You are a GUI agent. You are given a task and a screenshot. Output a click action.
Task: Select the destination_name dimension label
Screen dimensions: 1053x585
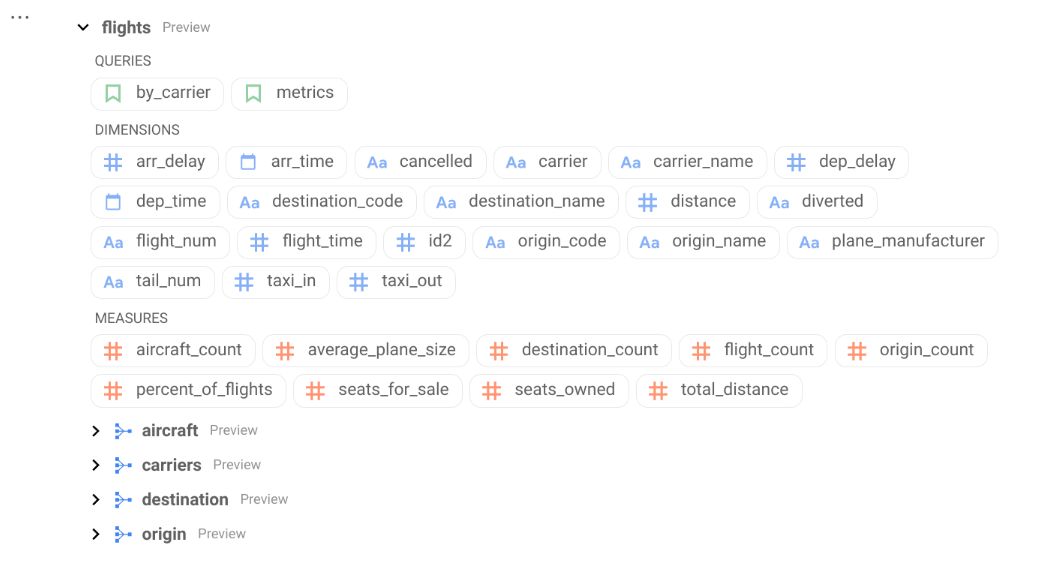[x=537, y=201]
